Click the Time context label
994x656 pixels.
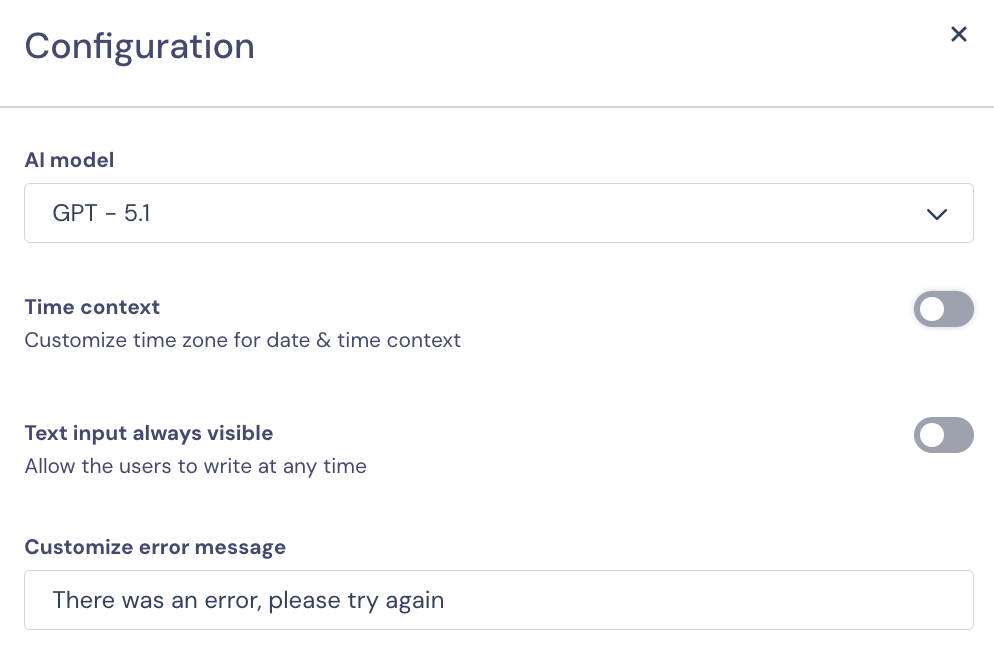(92, 307)
